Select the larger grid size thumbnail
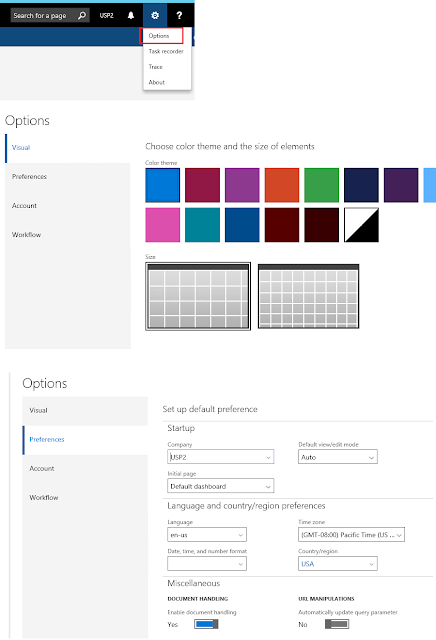This screenshot has height=640, width=436. coord(198,296)
